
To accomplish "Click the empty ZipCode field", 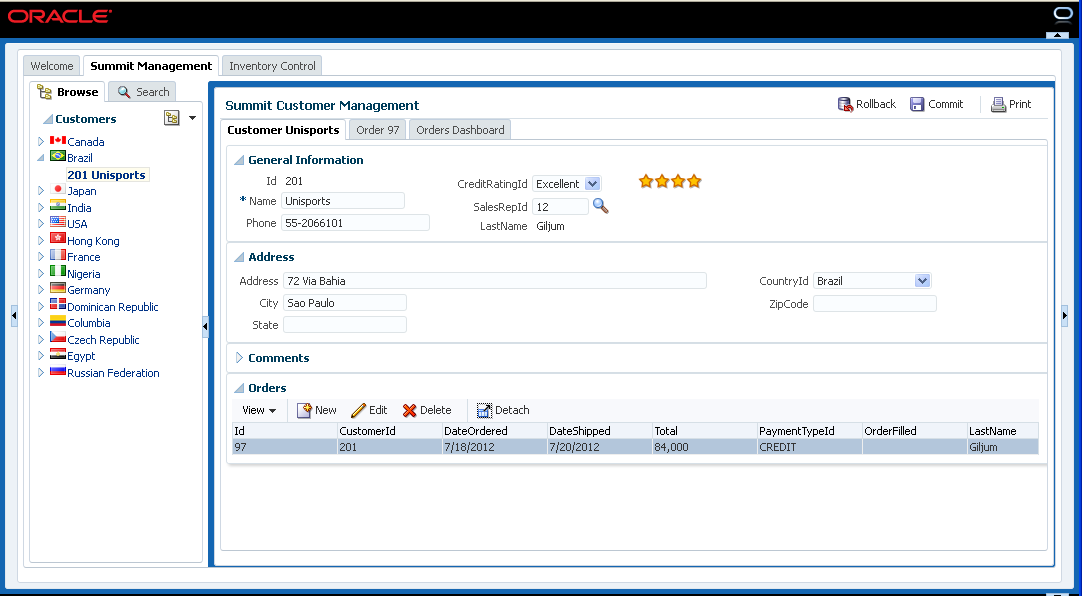I will coord(874,304).
